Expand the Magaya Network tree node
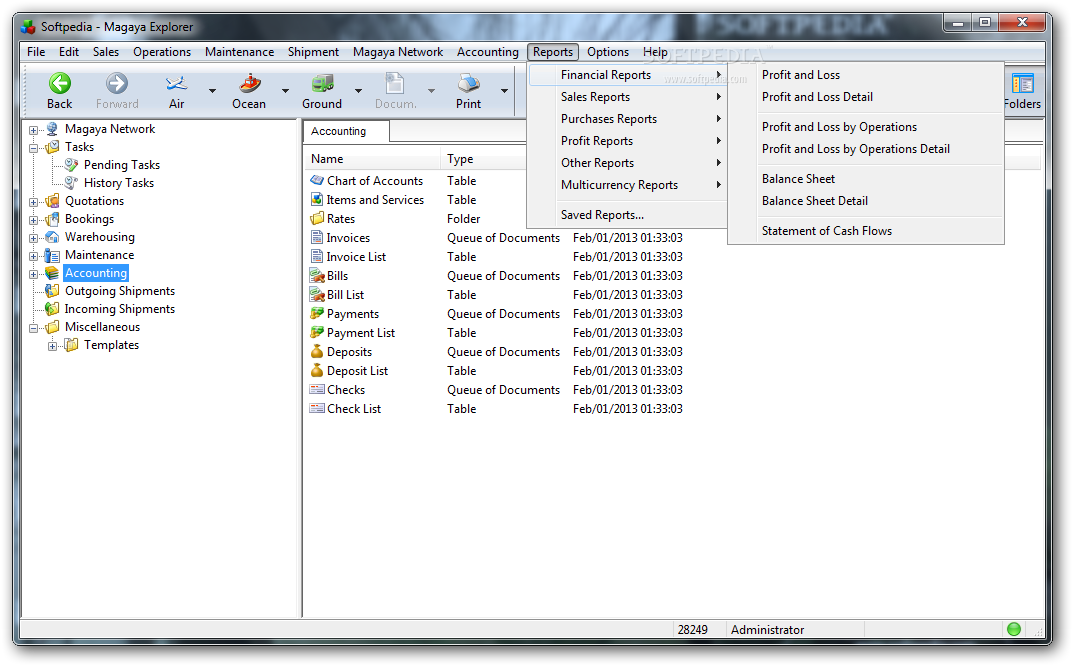This screenshot has width=1073, height=666. pyautogui.click(x=34, y=129)
